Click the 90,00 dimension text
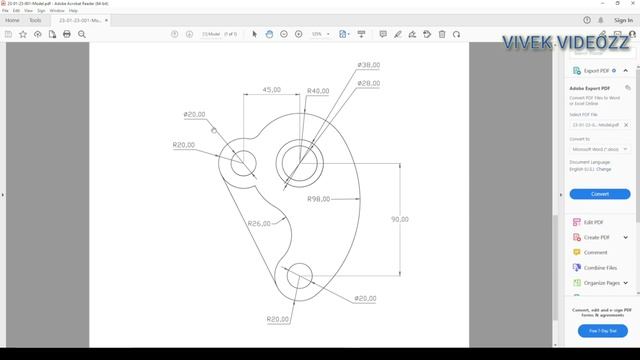 point(400,219)
